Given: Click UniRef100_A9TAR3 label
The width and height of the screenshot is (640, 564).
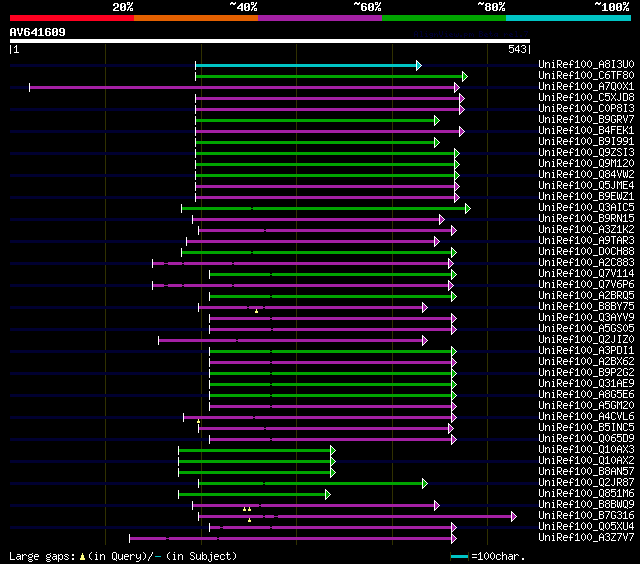Looking at the screenshot, I should point(586,241).
